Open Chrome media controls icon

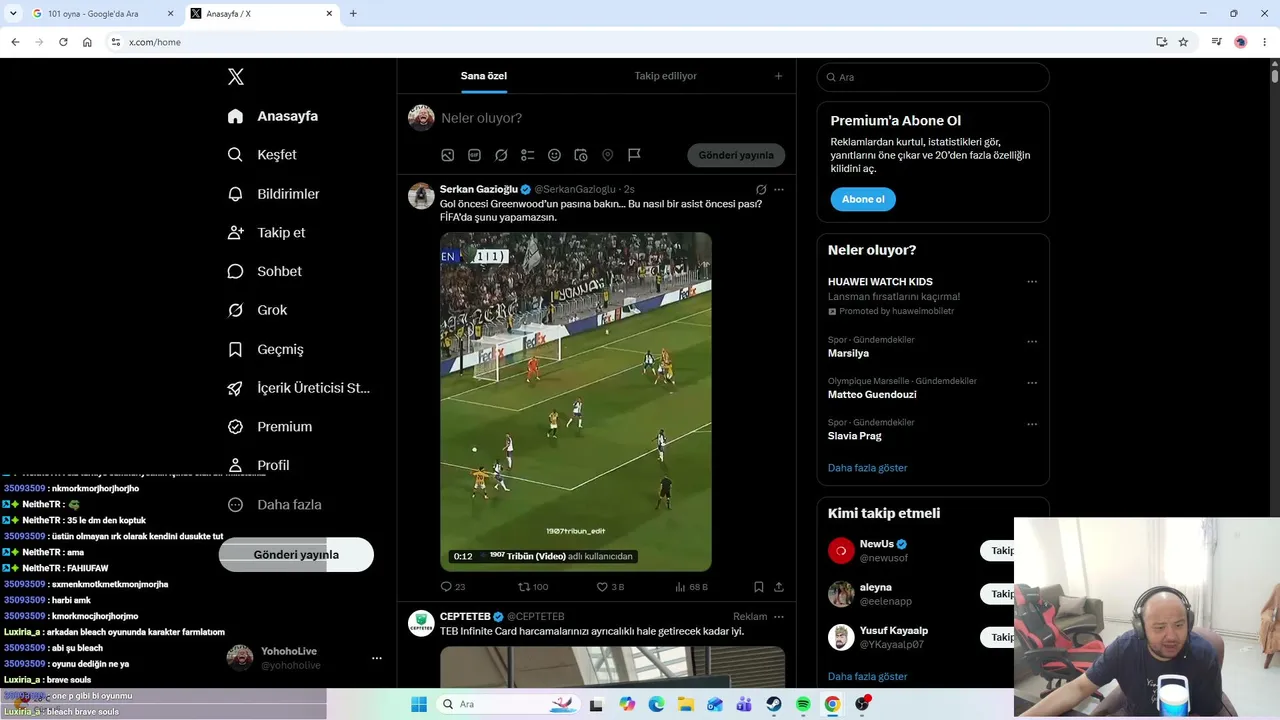pos(1216,42)
